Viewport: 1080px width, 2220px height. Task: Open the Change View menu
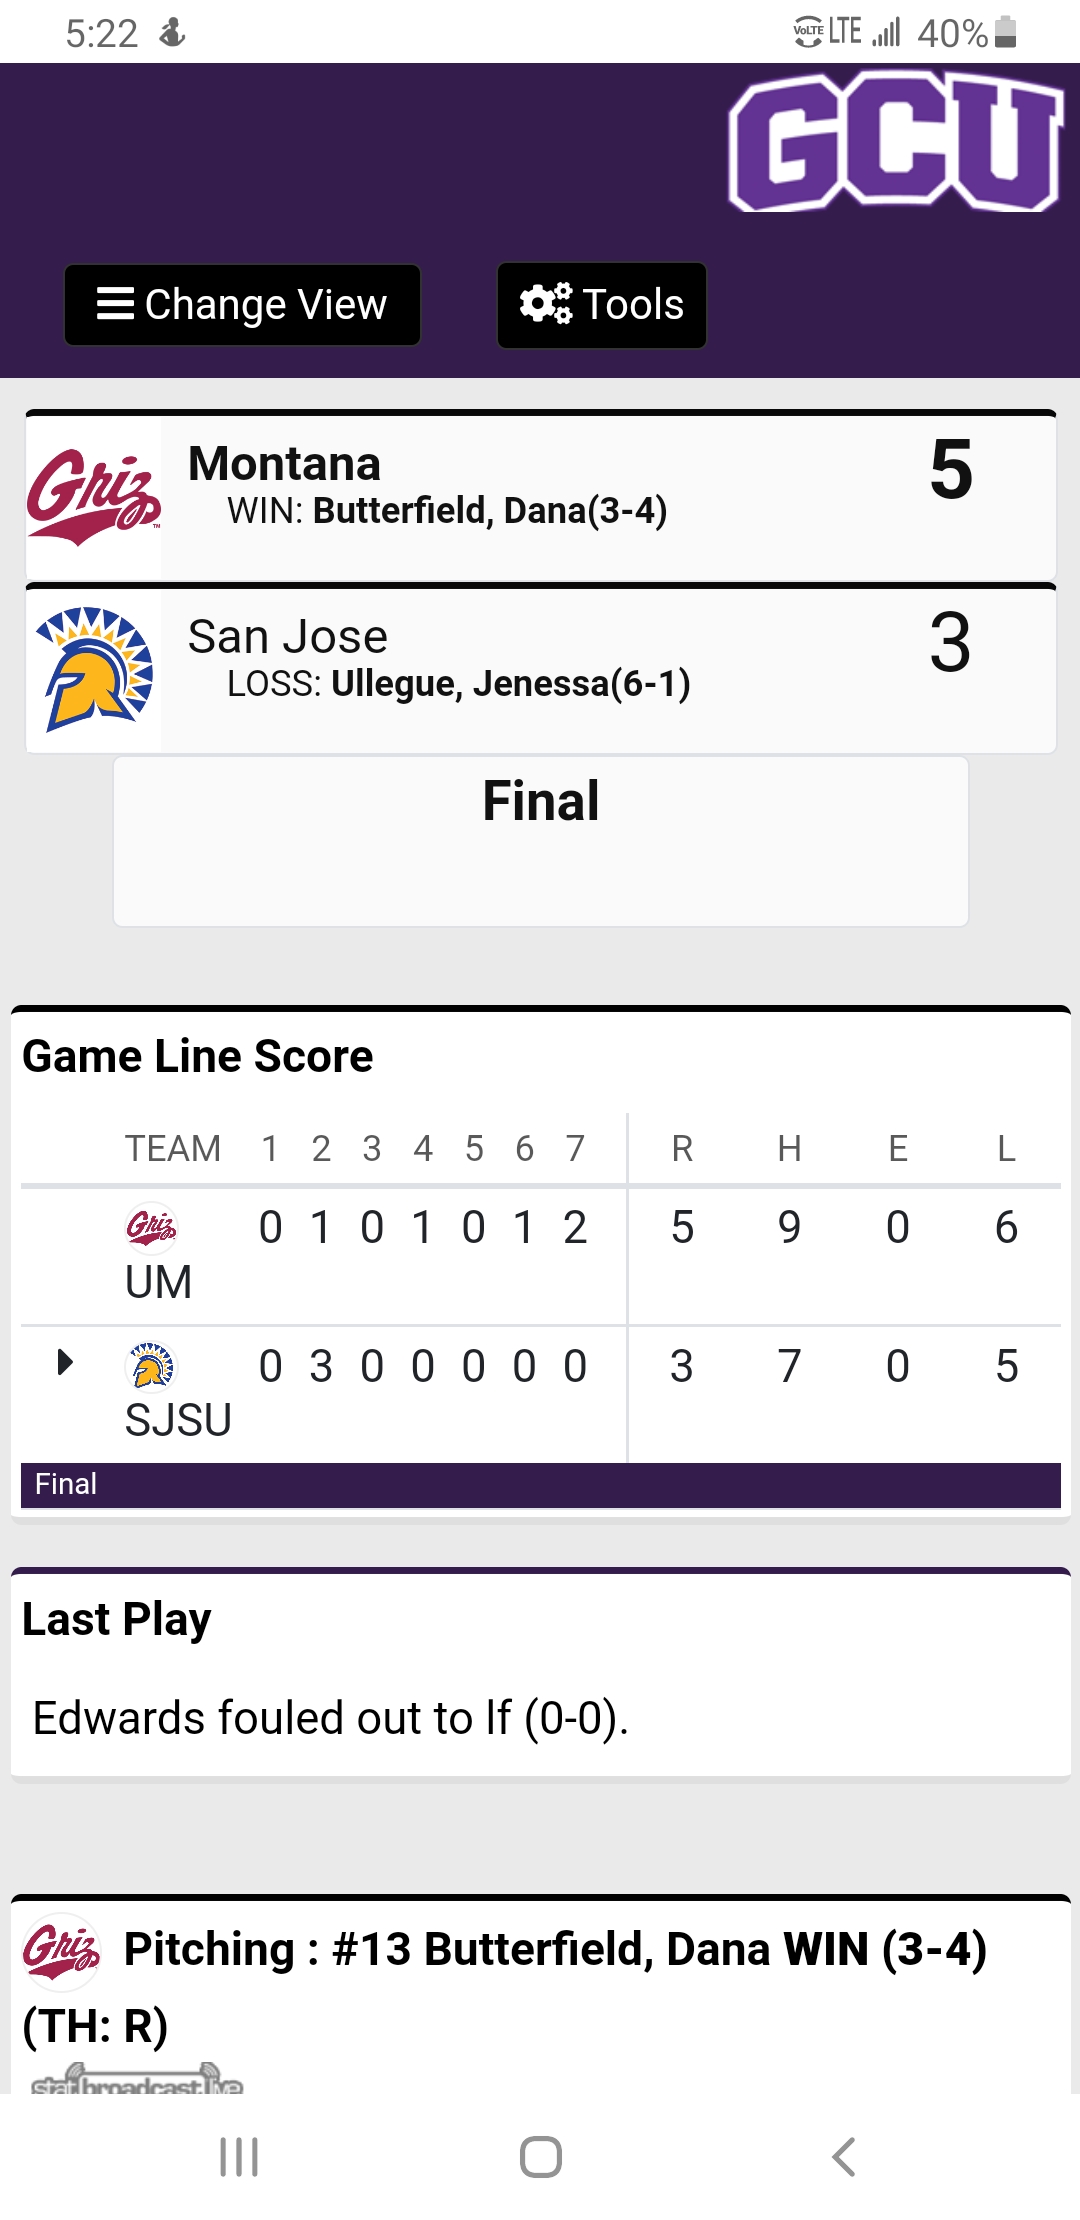242,305
